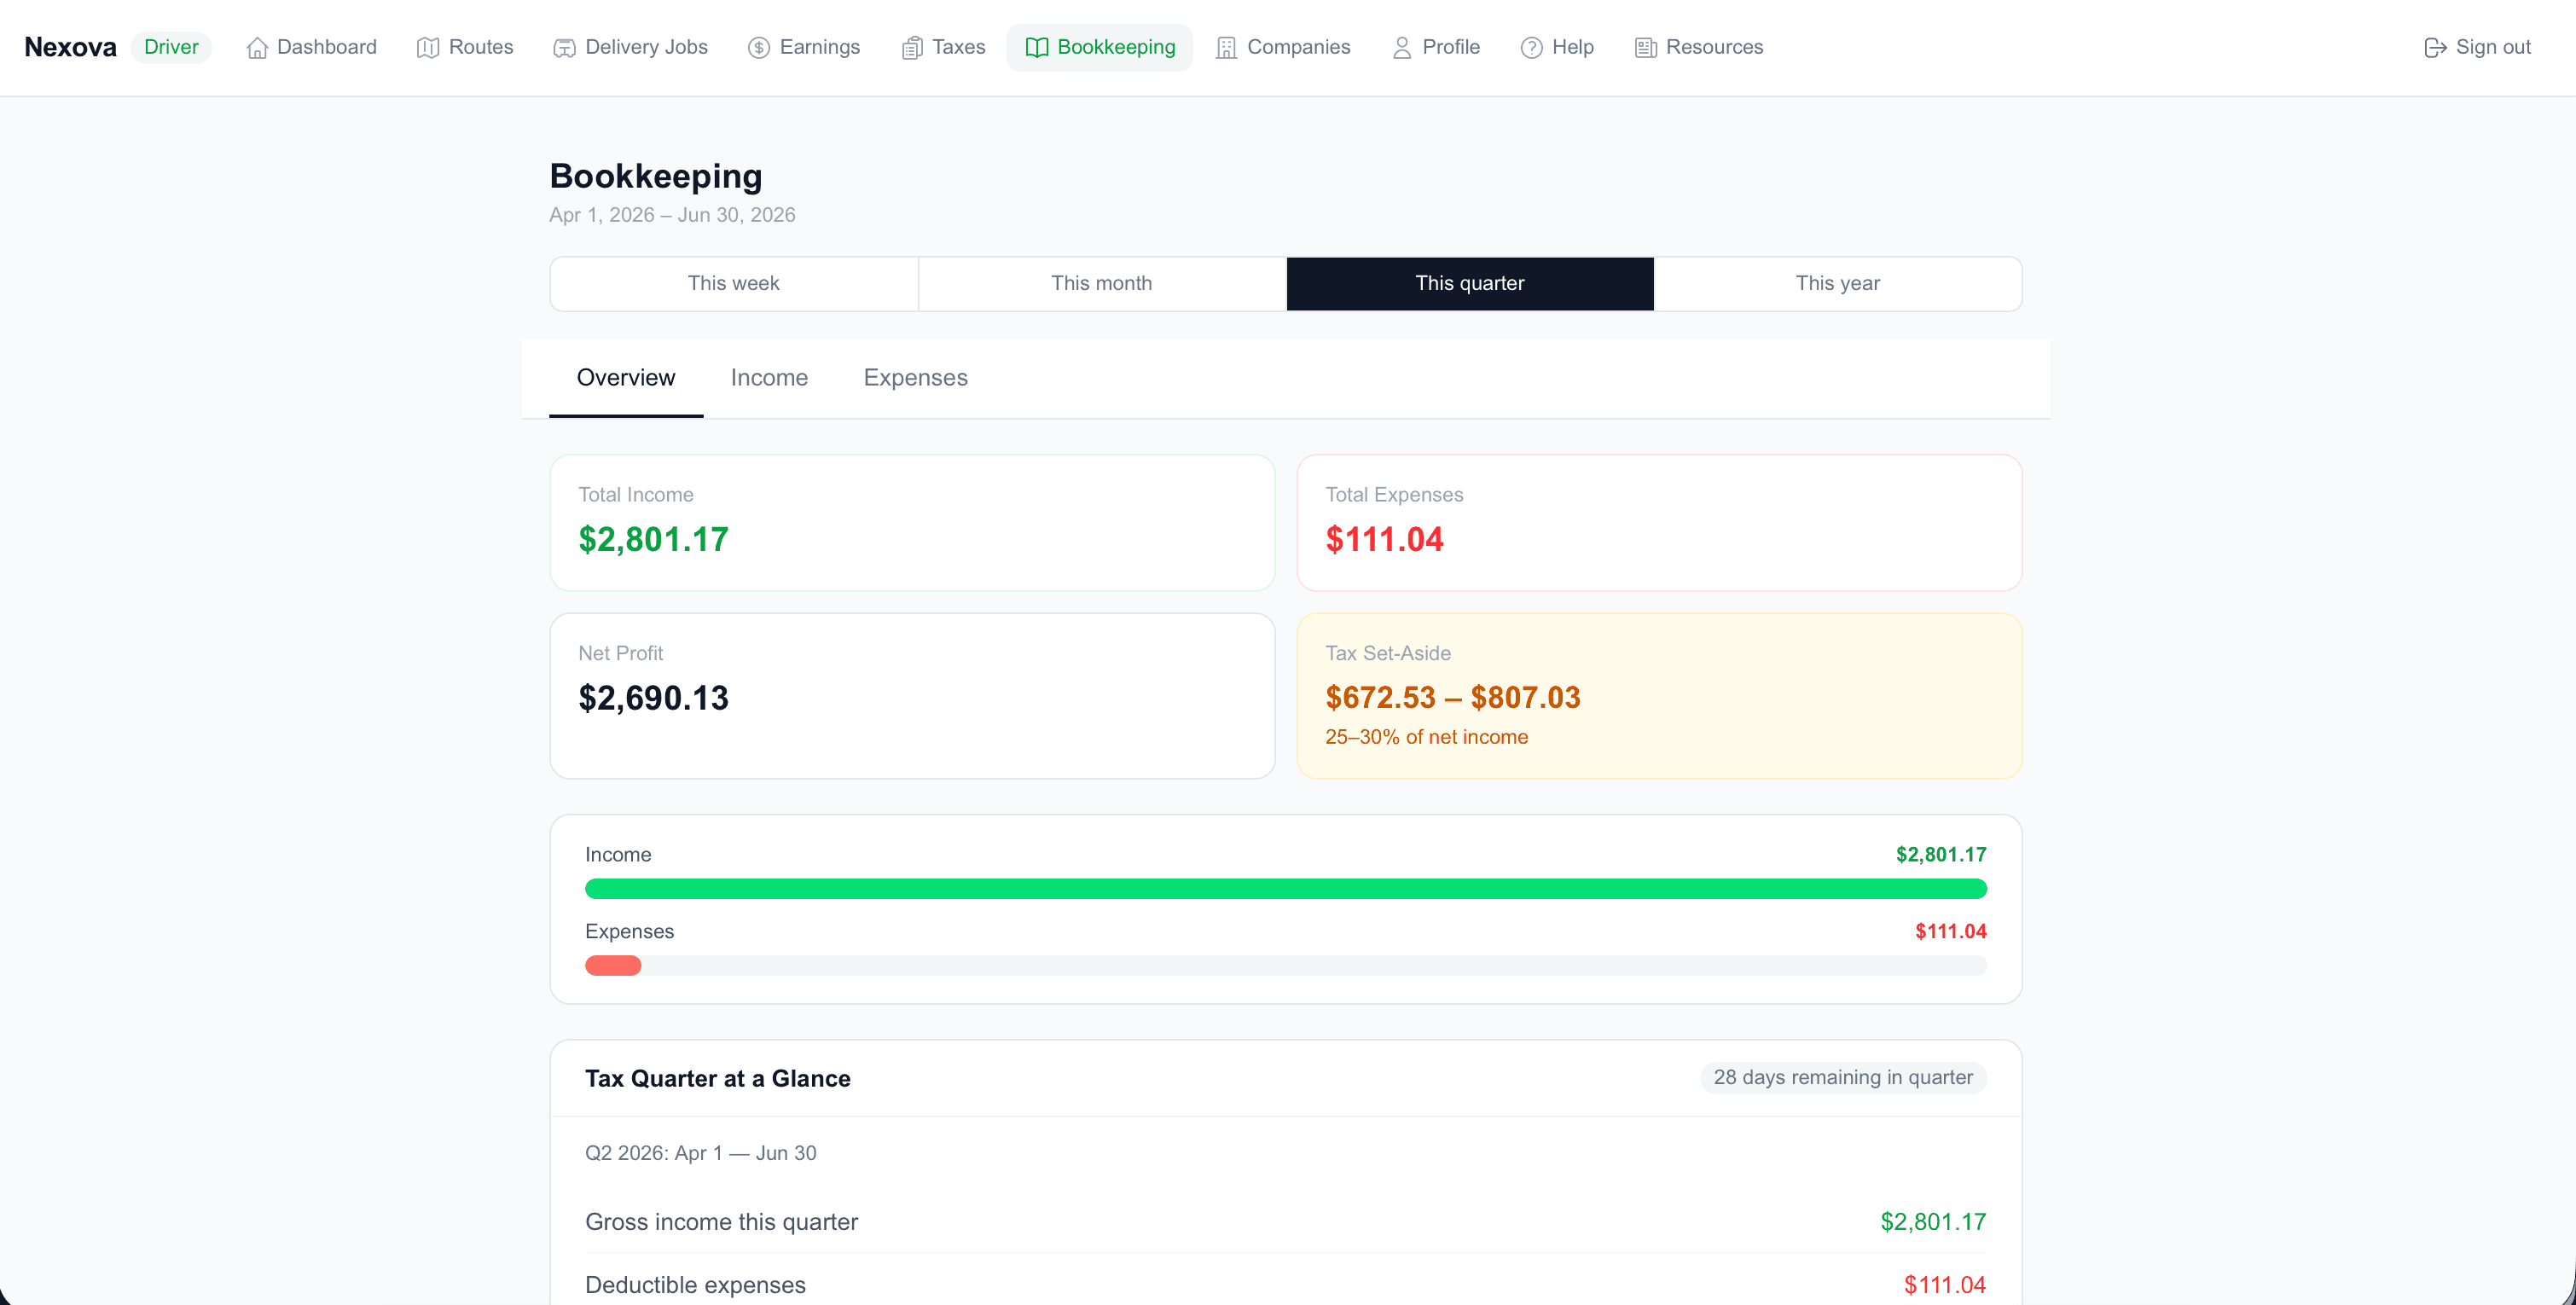
Task: Open Delivery Jobs section
Action: tap(631, 47)
